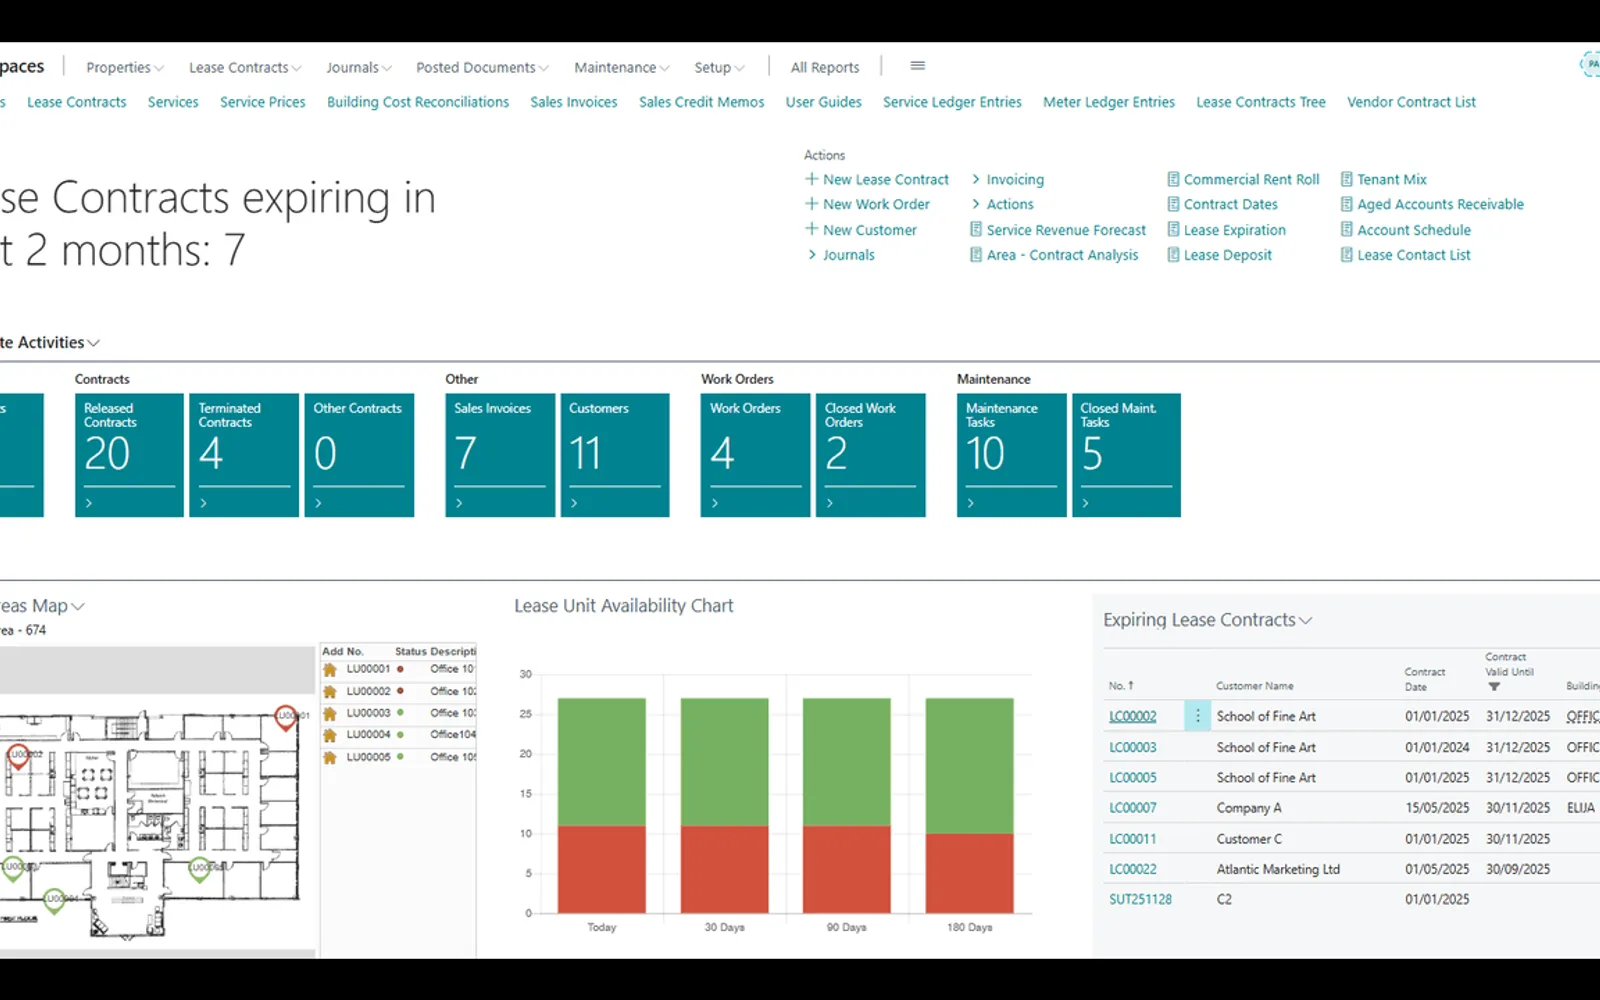Expand the Lease Contracts dropdown menu
The width and height of the screenshot is (1600, 1000).
pos(245,68)
